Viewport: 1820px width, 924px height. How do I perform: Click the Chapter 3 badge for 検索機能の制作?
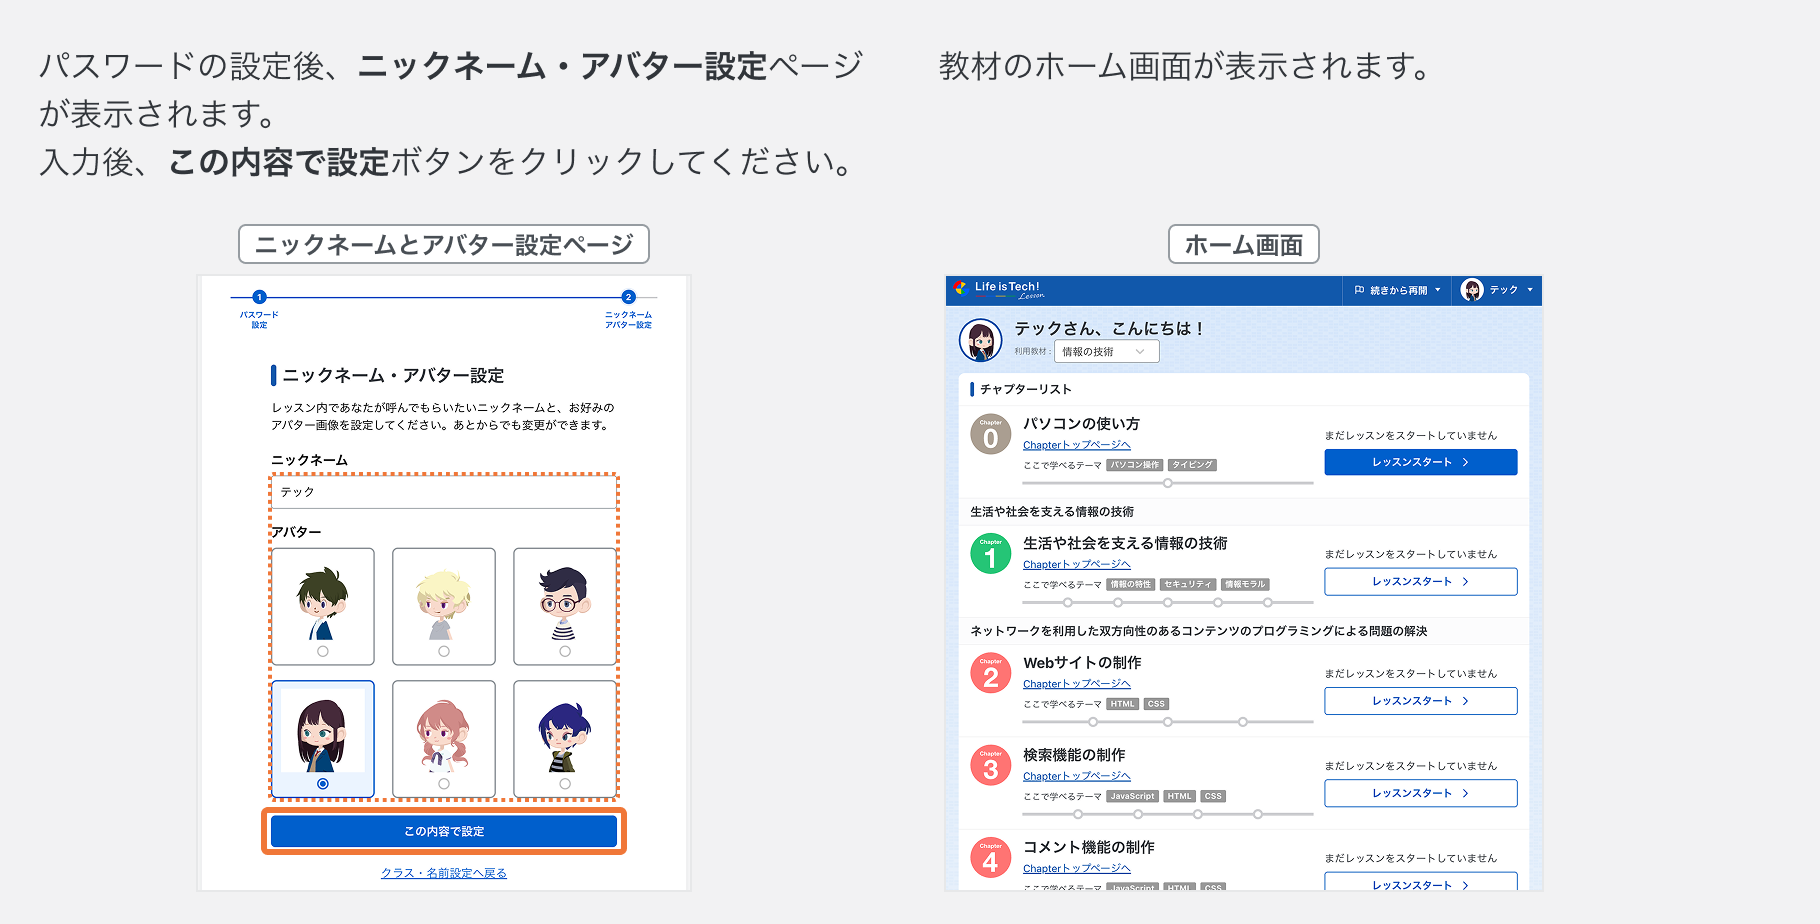click(x=990, y=764)
